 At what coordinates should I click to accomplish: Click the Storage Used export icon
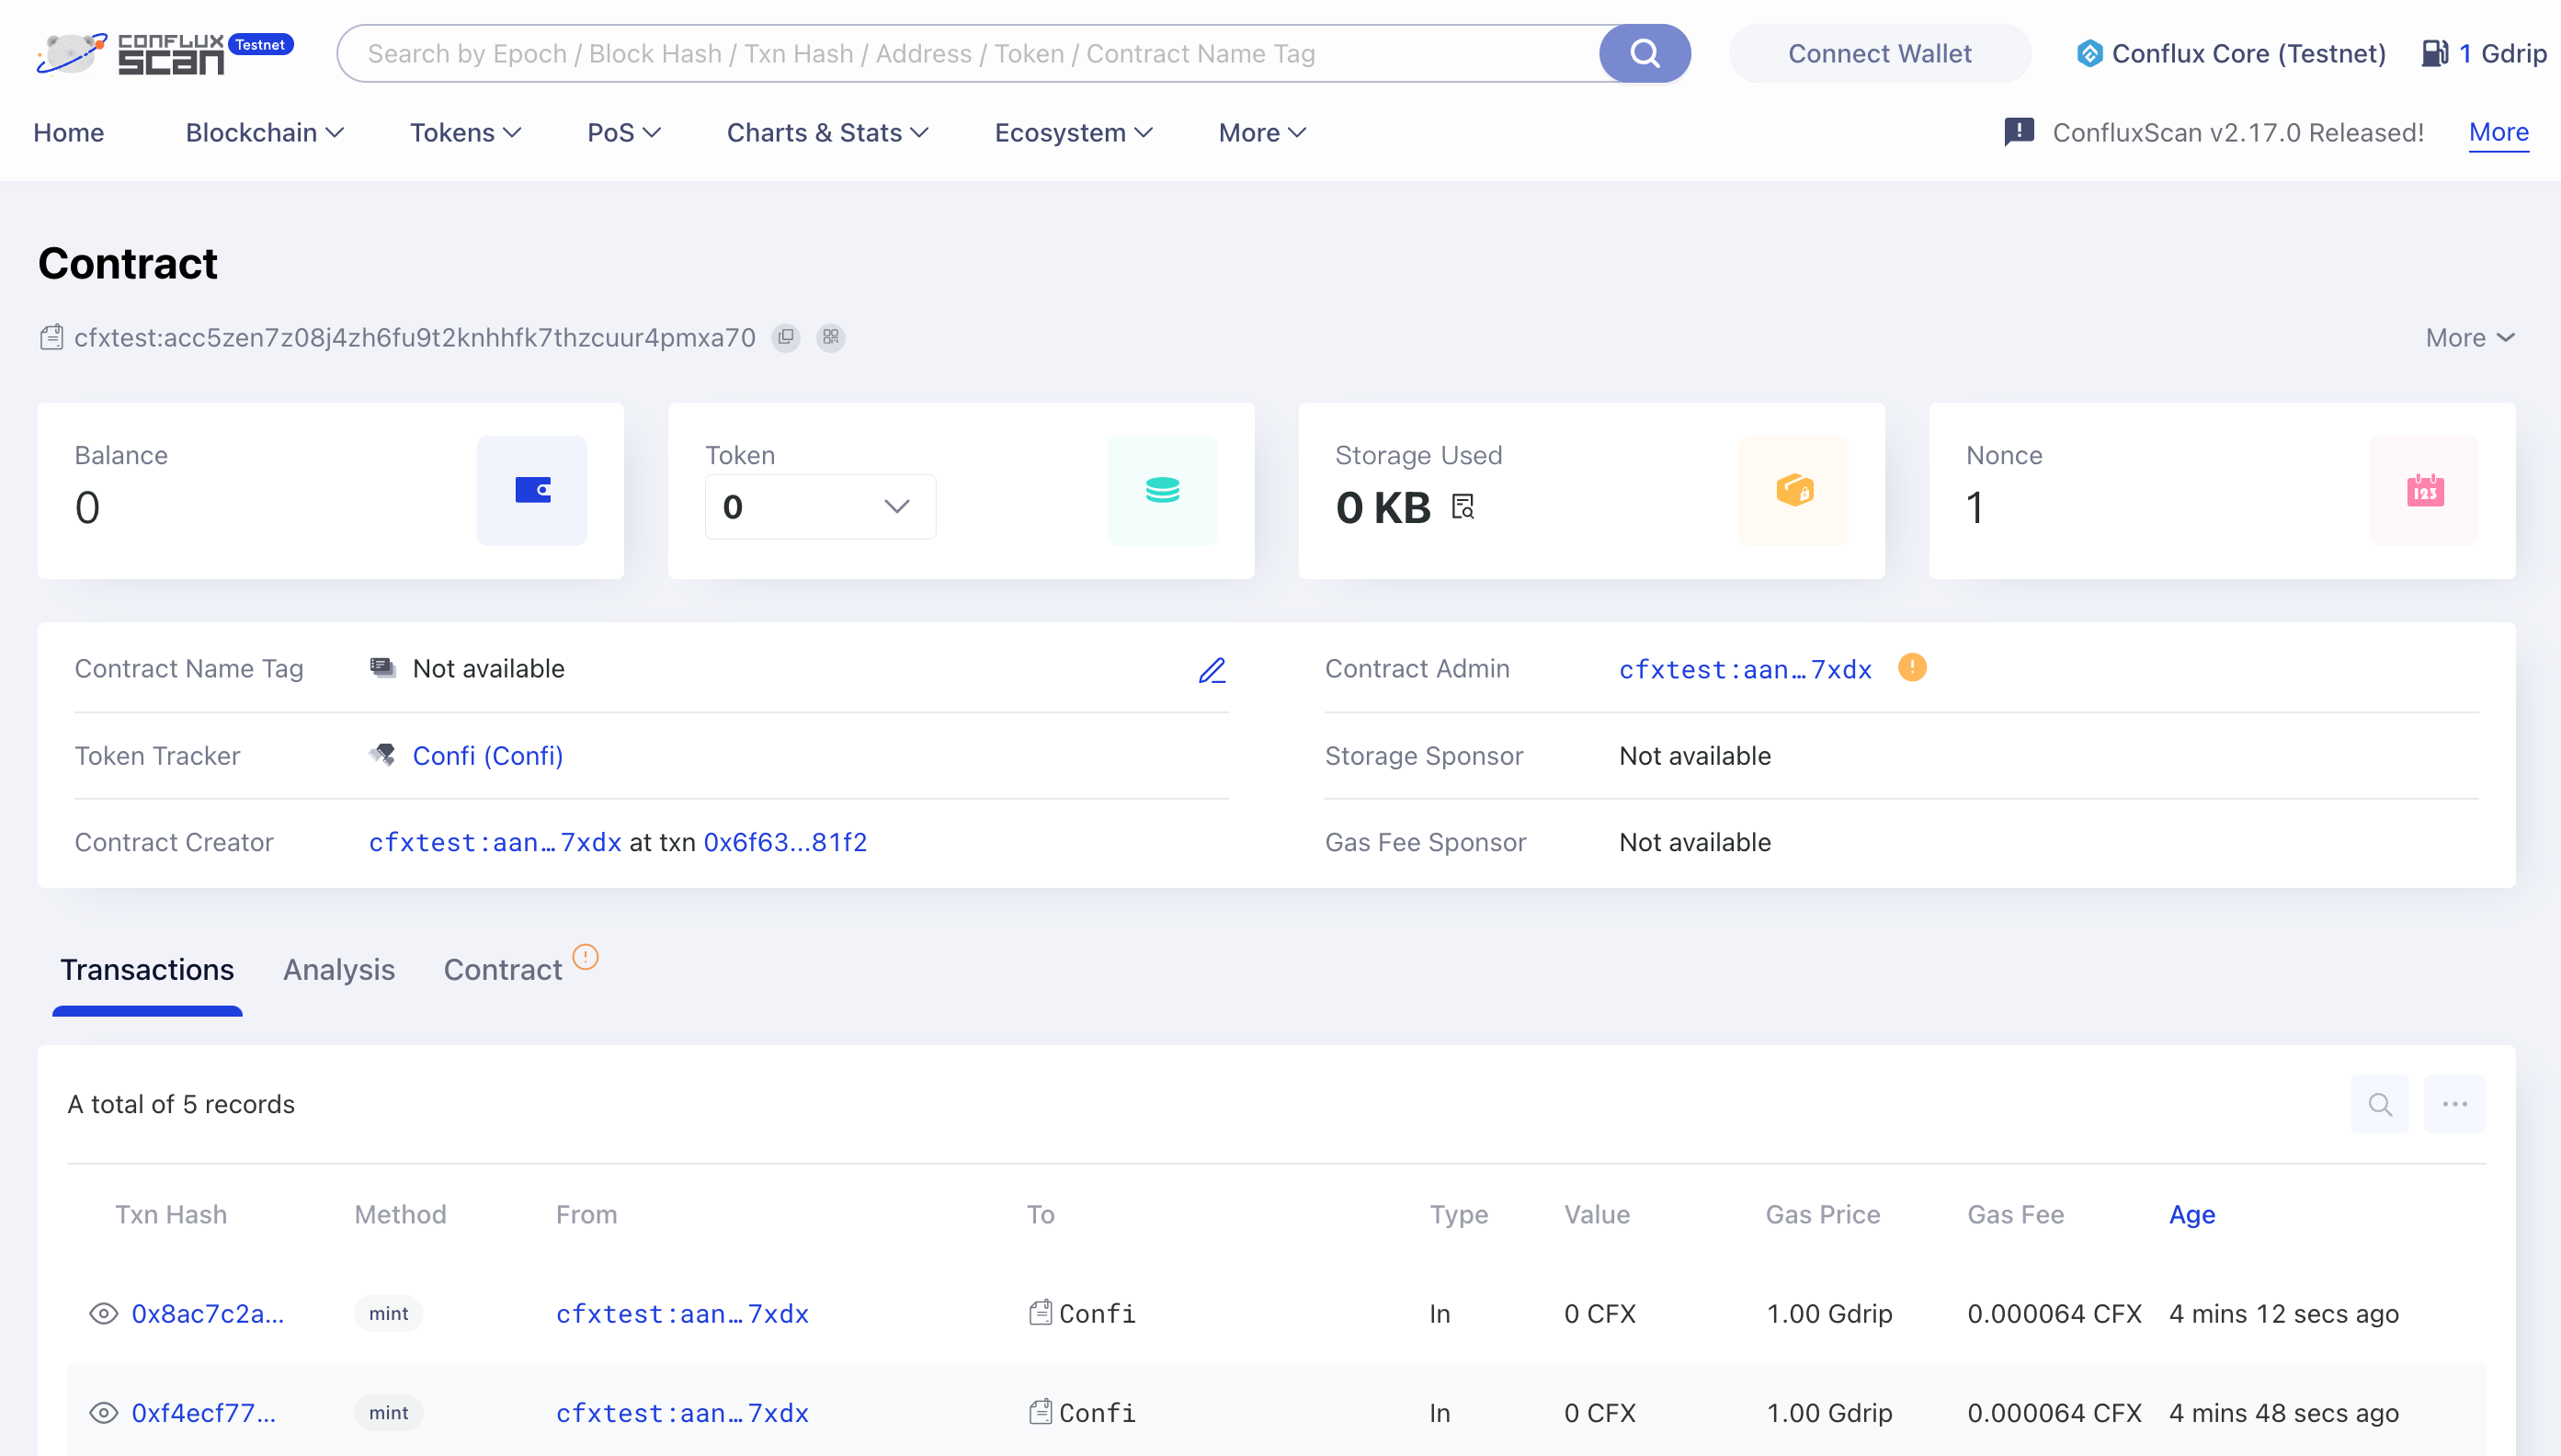click(x=1463, y=508)
